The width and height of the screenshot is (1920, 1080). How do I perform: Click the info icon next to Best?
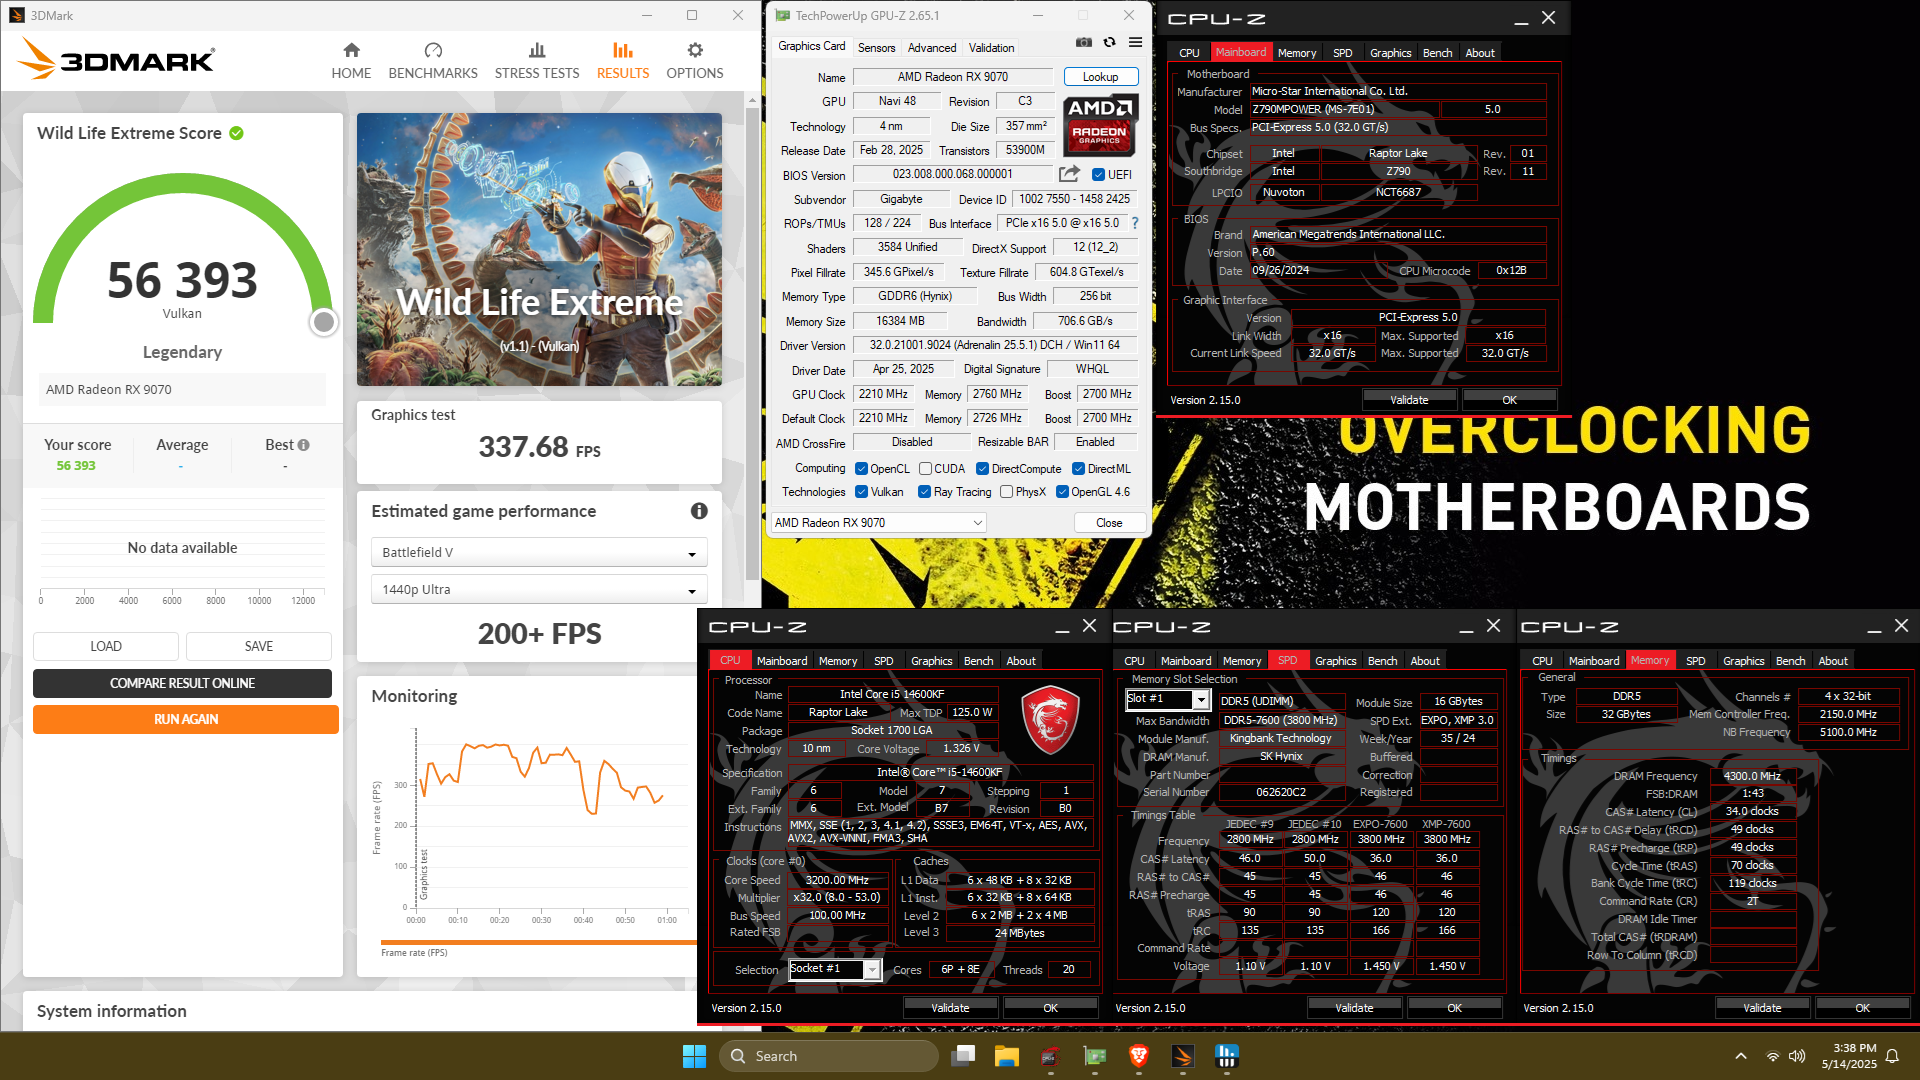coord(303,445)
